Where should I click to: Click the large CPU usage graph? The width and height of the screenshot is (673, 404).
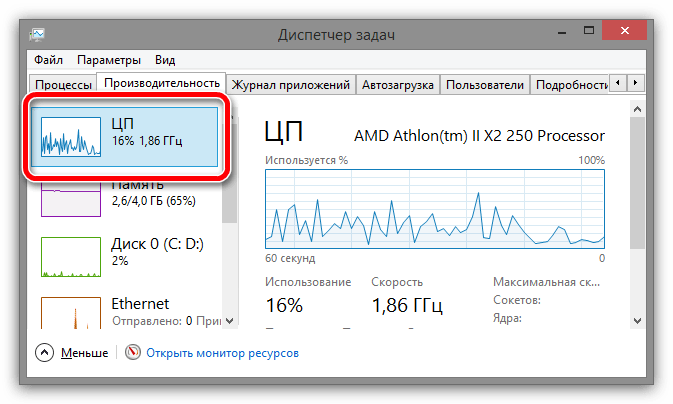(435, 209)
